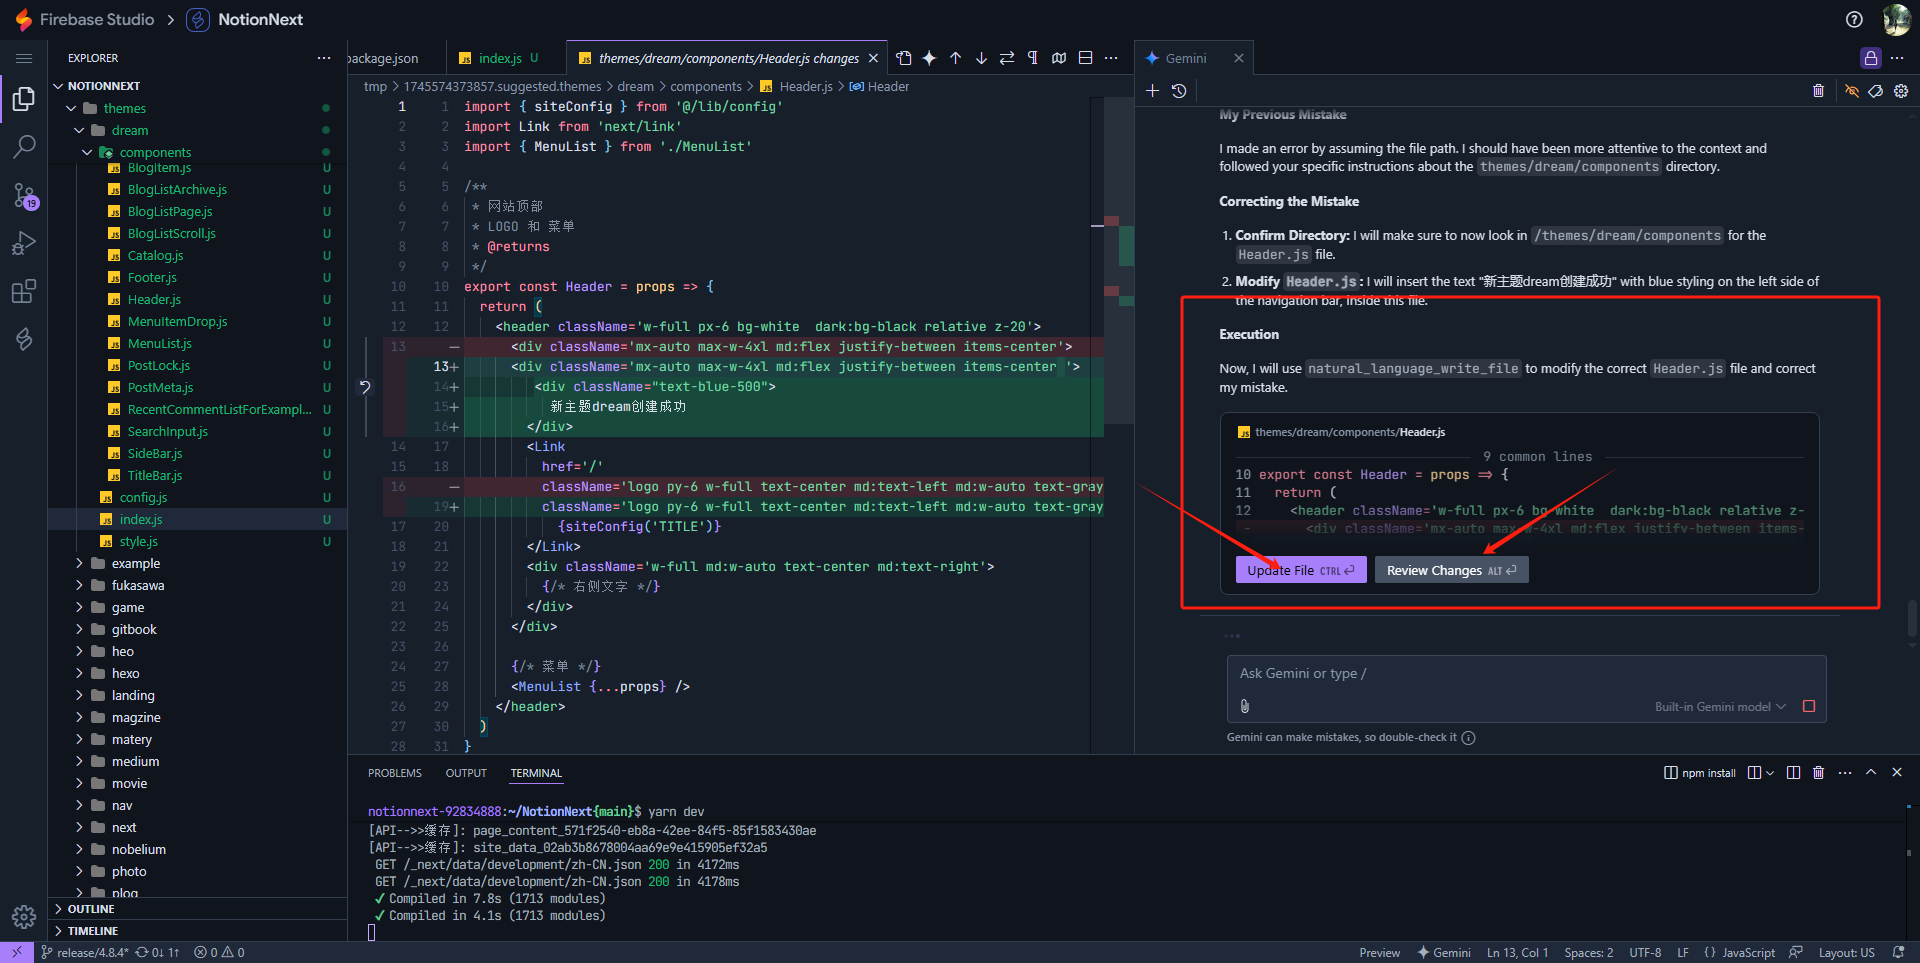
Task: Expand the OUTLINE section
Action: pos(197,909)
